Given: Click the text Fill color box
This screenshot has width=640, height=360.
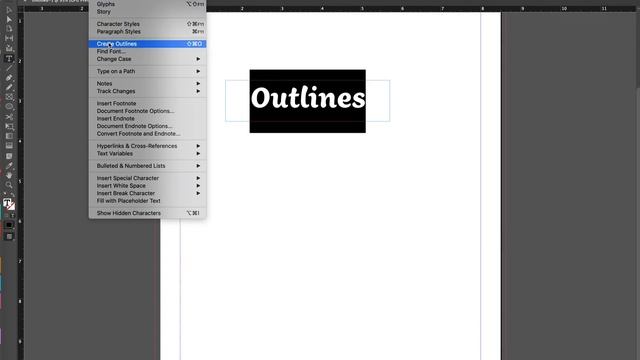Looking at the screenshot, I should [x=7, y=202].
